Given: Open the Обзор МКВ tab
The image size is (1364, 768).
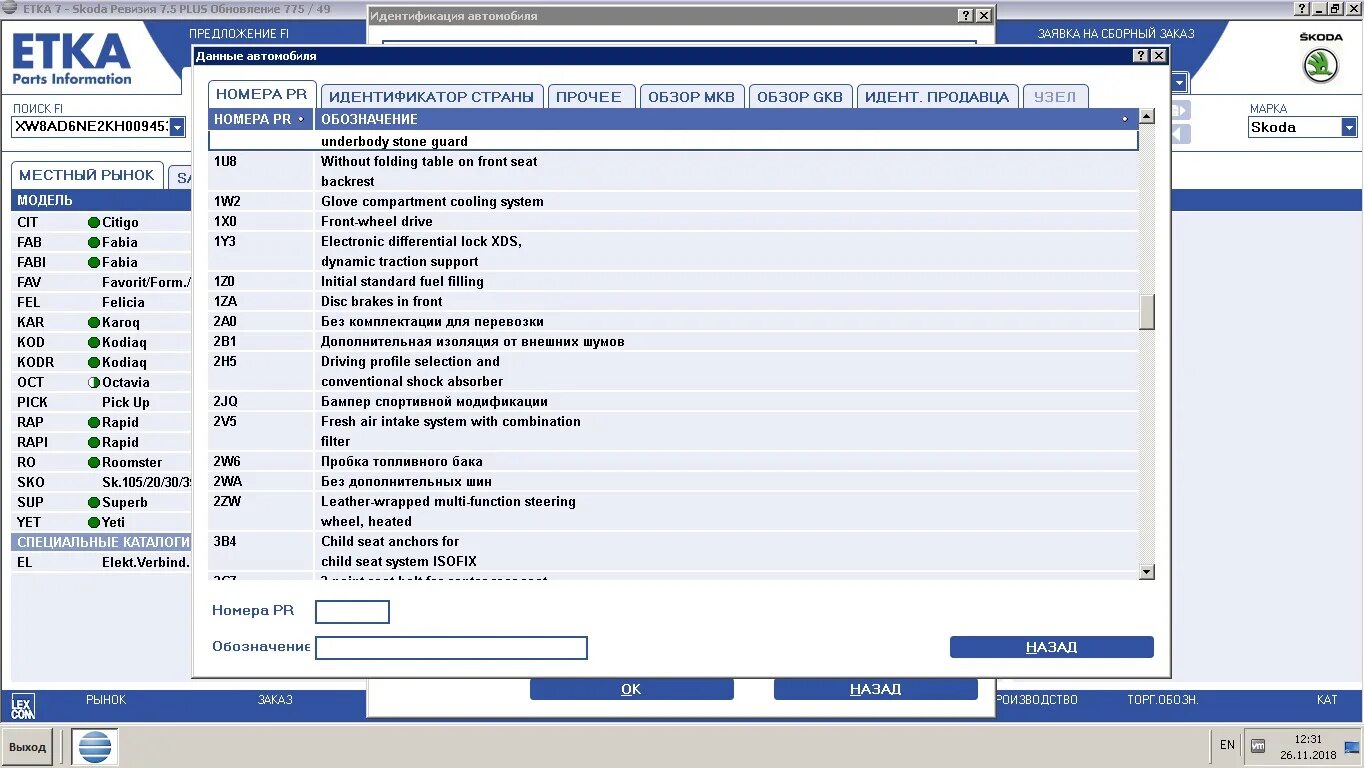Looking at the screenshot, I should [x=691, y=97].
